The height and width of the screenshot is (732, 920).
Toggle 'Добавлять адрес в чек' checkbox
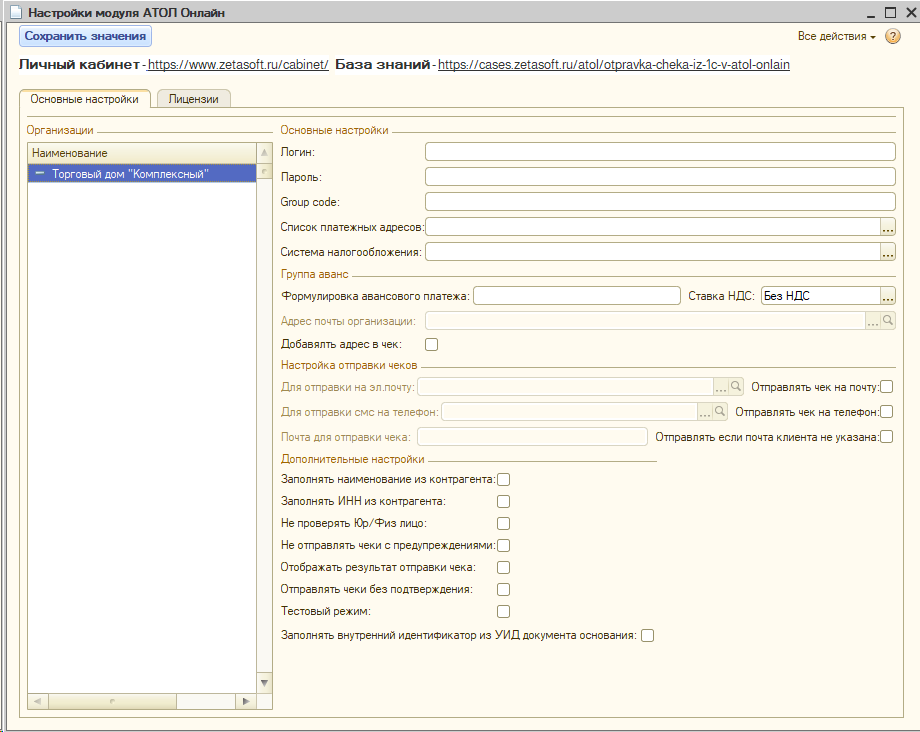point(431,344)
